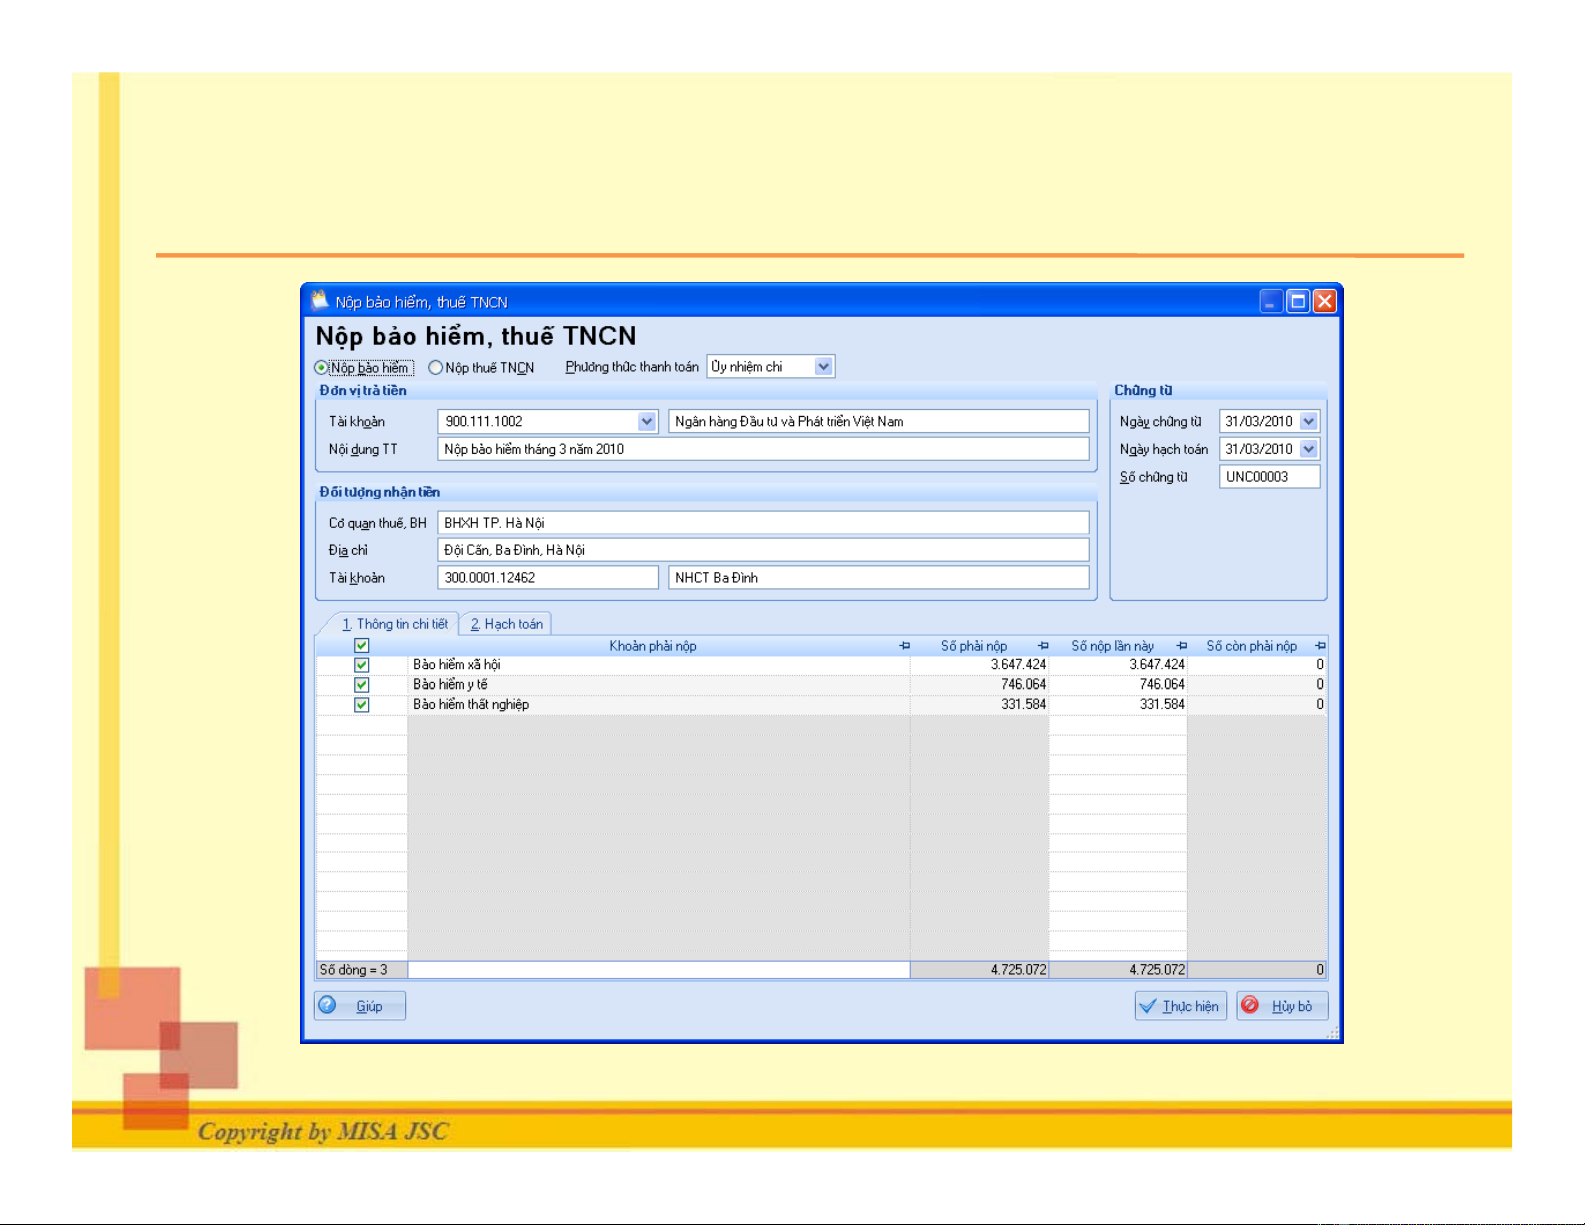This screenshot has height=1225, width=1585.
Task: Click the pin icon in Số nộp lần này header
Action: 1181,646
